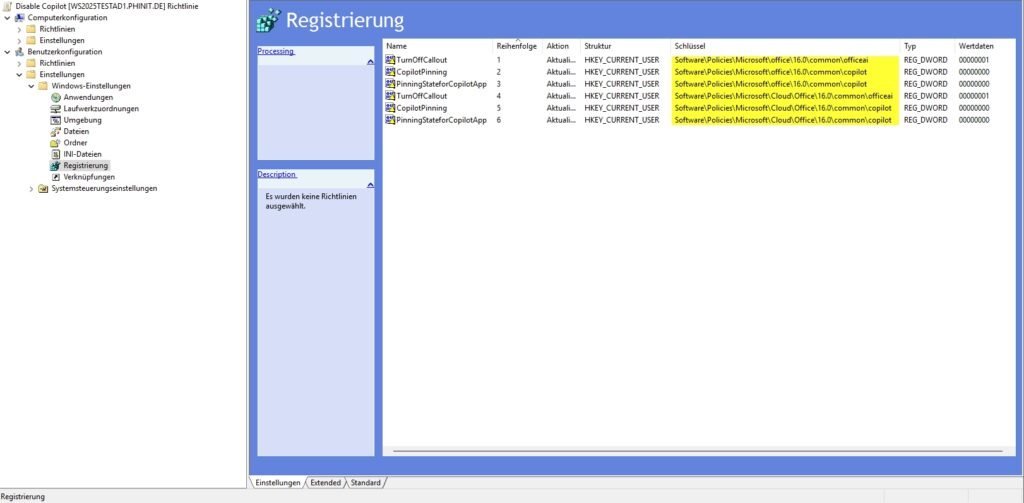Select the Verknüpfungen shortcut icon
The height and width of the screenshot is (503, 1024).
pos(56,177)
